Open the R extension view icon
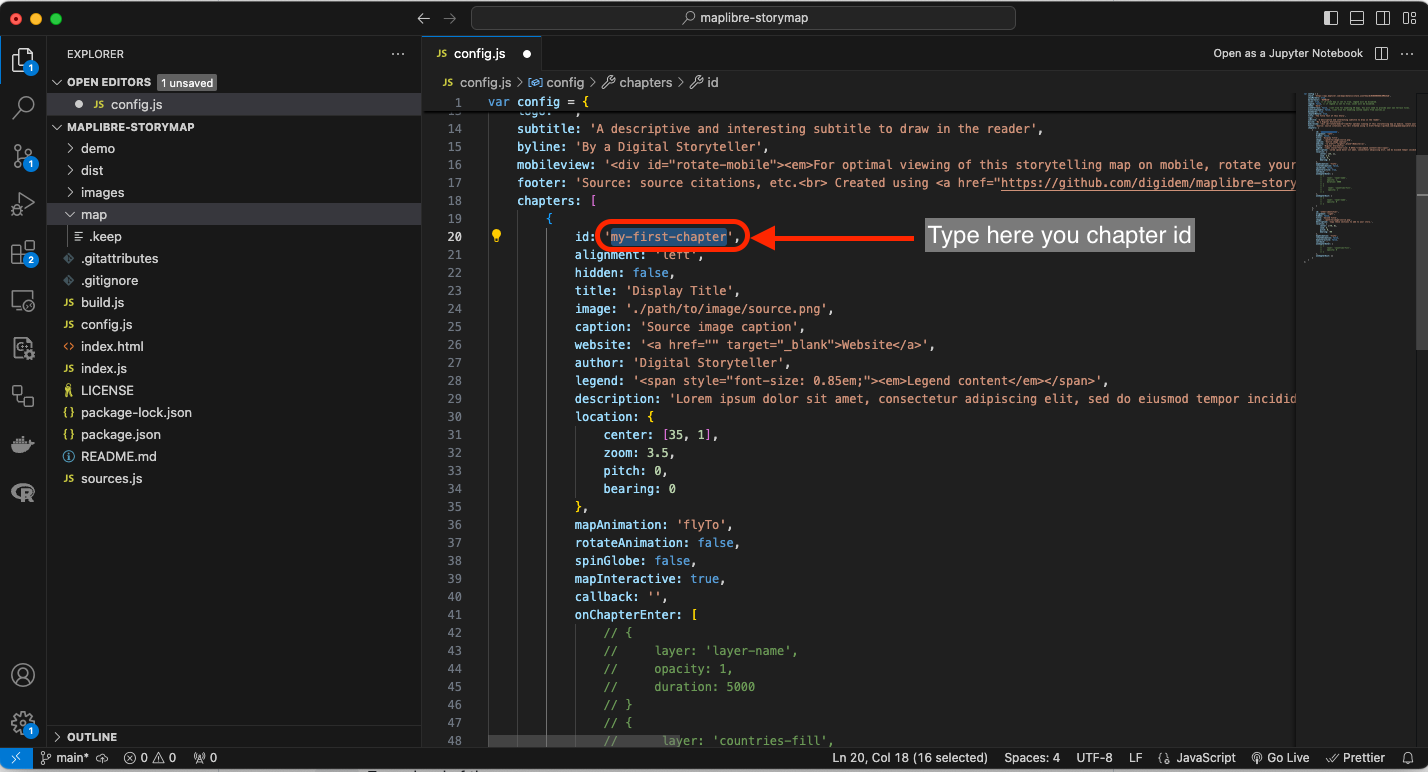The width and height of the screenshot is (1428, 772). 23,492
